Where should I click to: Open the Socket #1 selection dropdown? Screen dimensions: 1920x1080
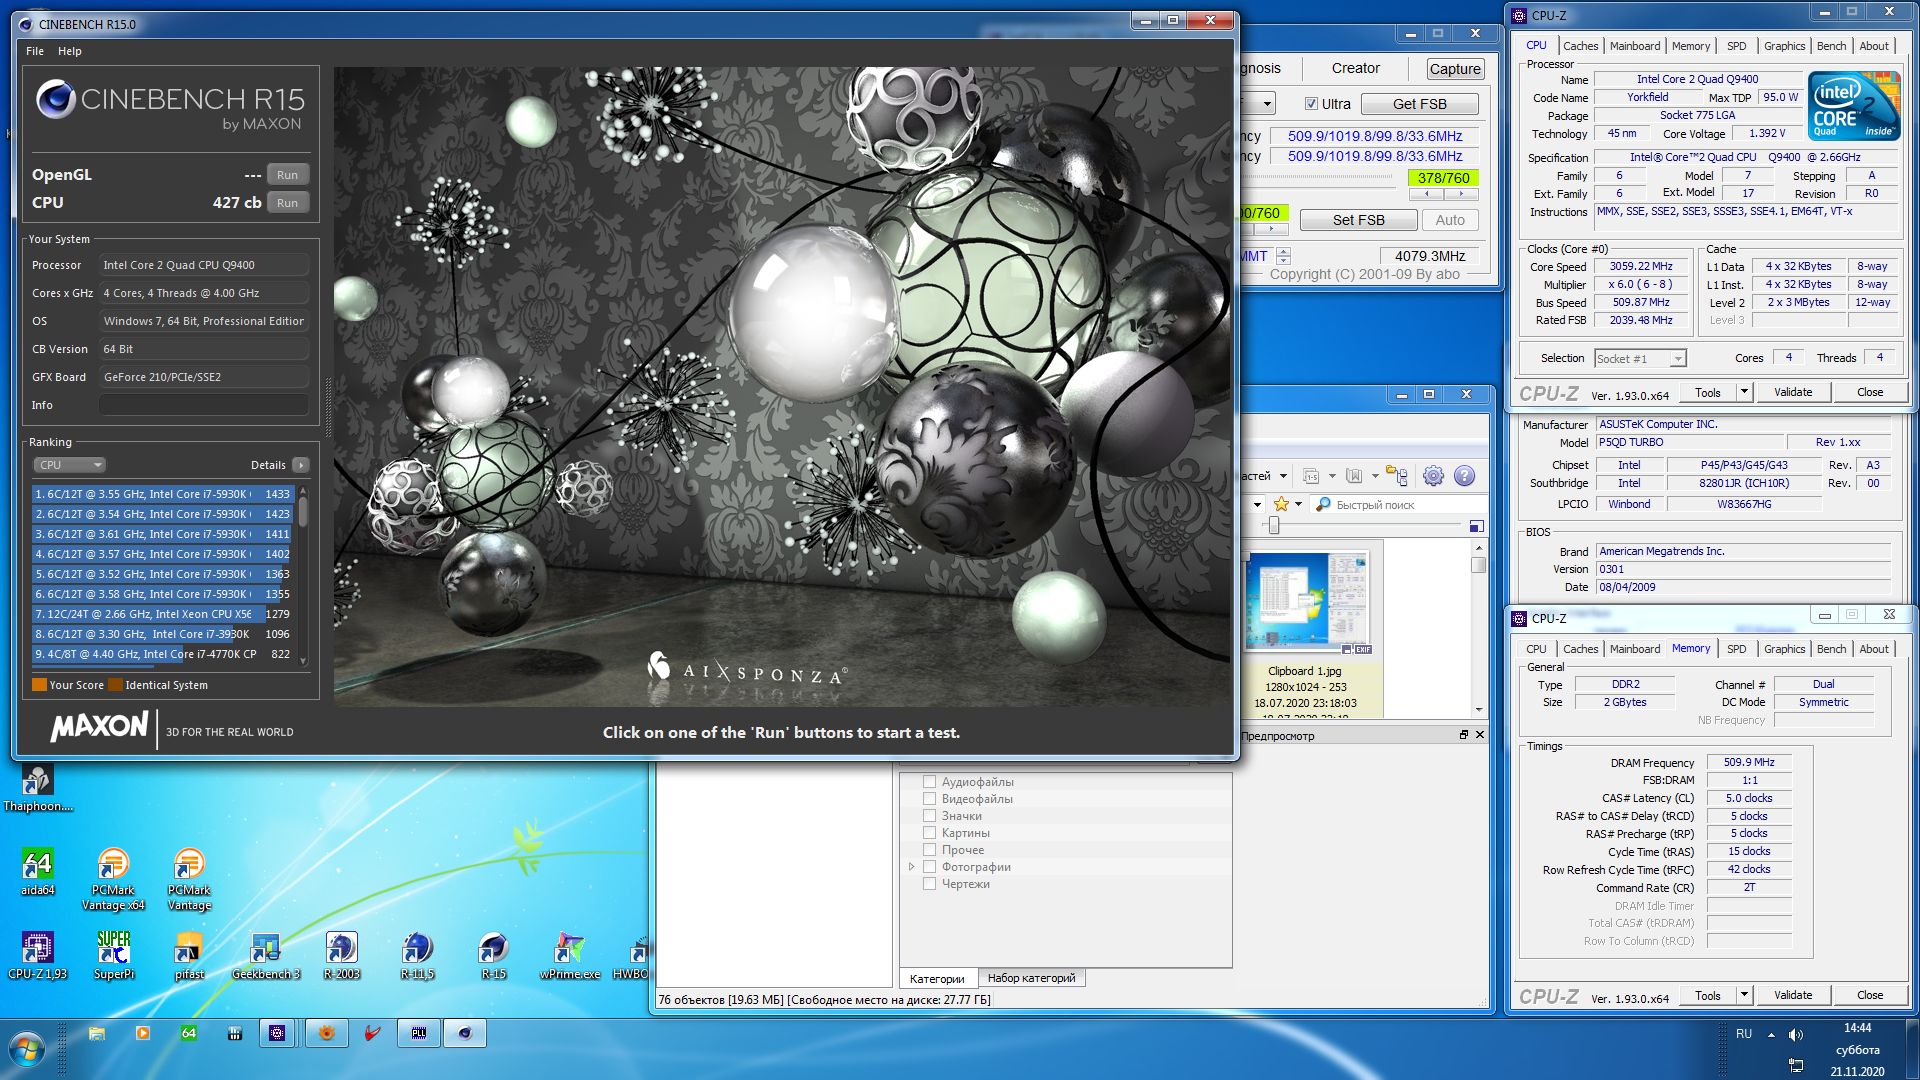click(x=1640, y=359)
